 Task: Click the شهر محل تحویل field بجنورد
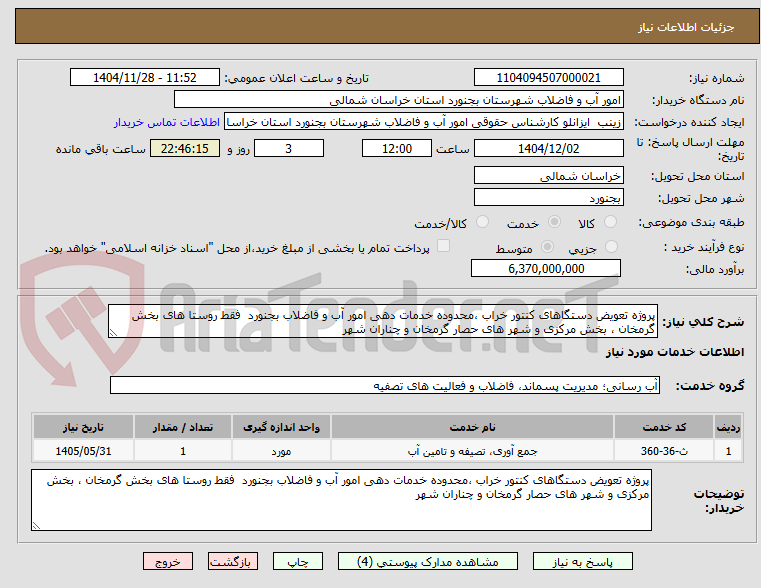click(x=548, y=198)
